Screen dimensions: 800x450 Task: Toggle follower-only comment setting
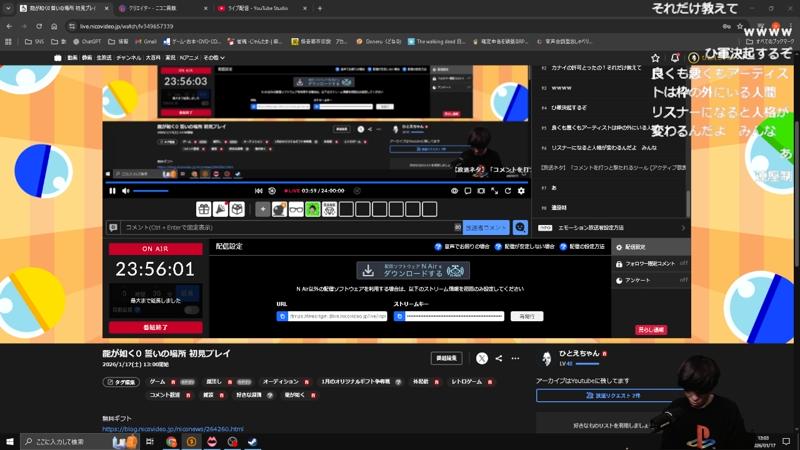(651, 264)
